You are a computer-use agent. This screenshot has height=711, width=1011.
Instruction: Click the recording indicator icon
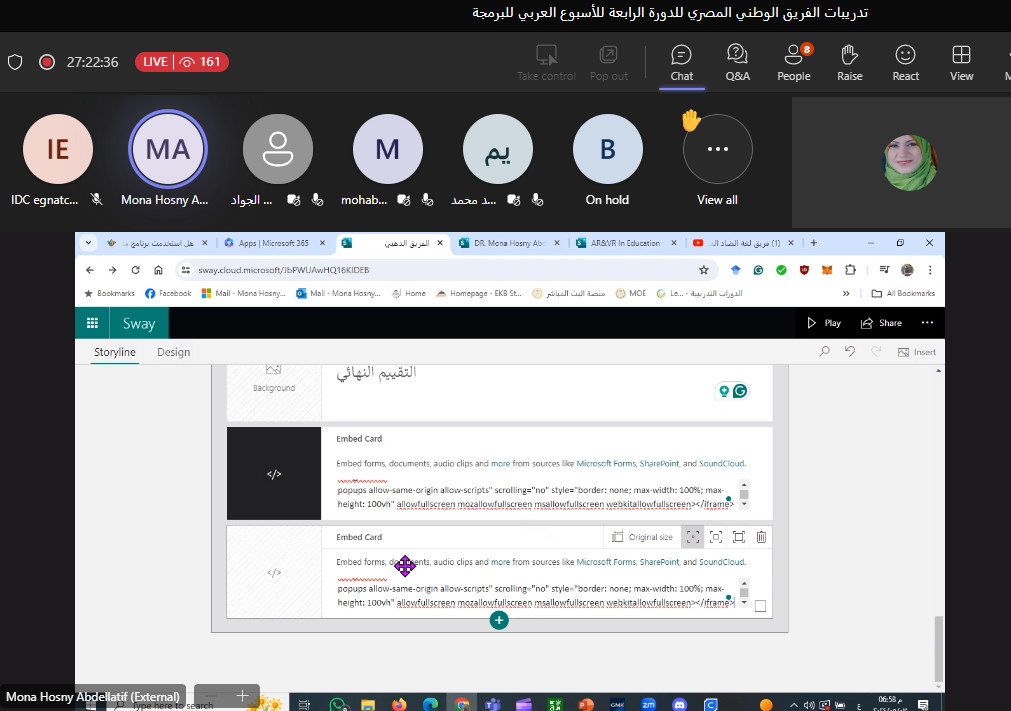[x=46, y=62]
